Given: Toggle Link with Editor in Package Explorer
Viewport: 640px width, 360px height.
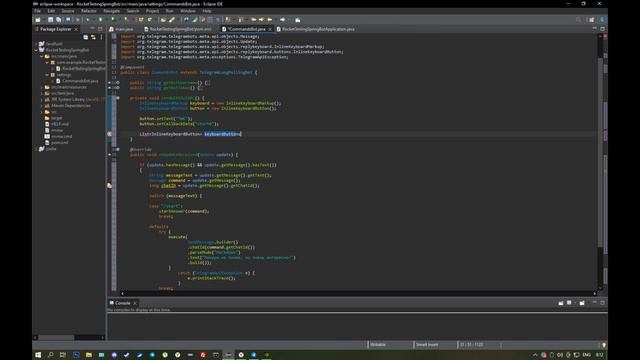Looking at the screenshot, I should tap(93, 37).
